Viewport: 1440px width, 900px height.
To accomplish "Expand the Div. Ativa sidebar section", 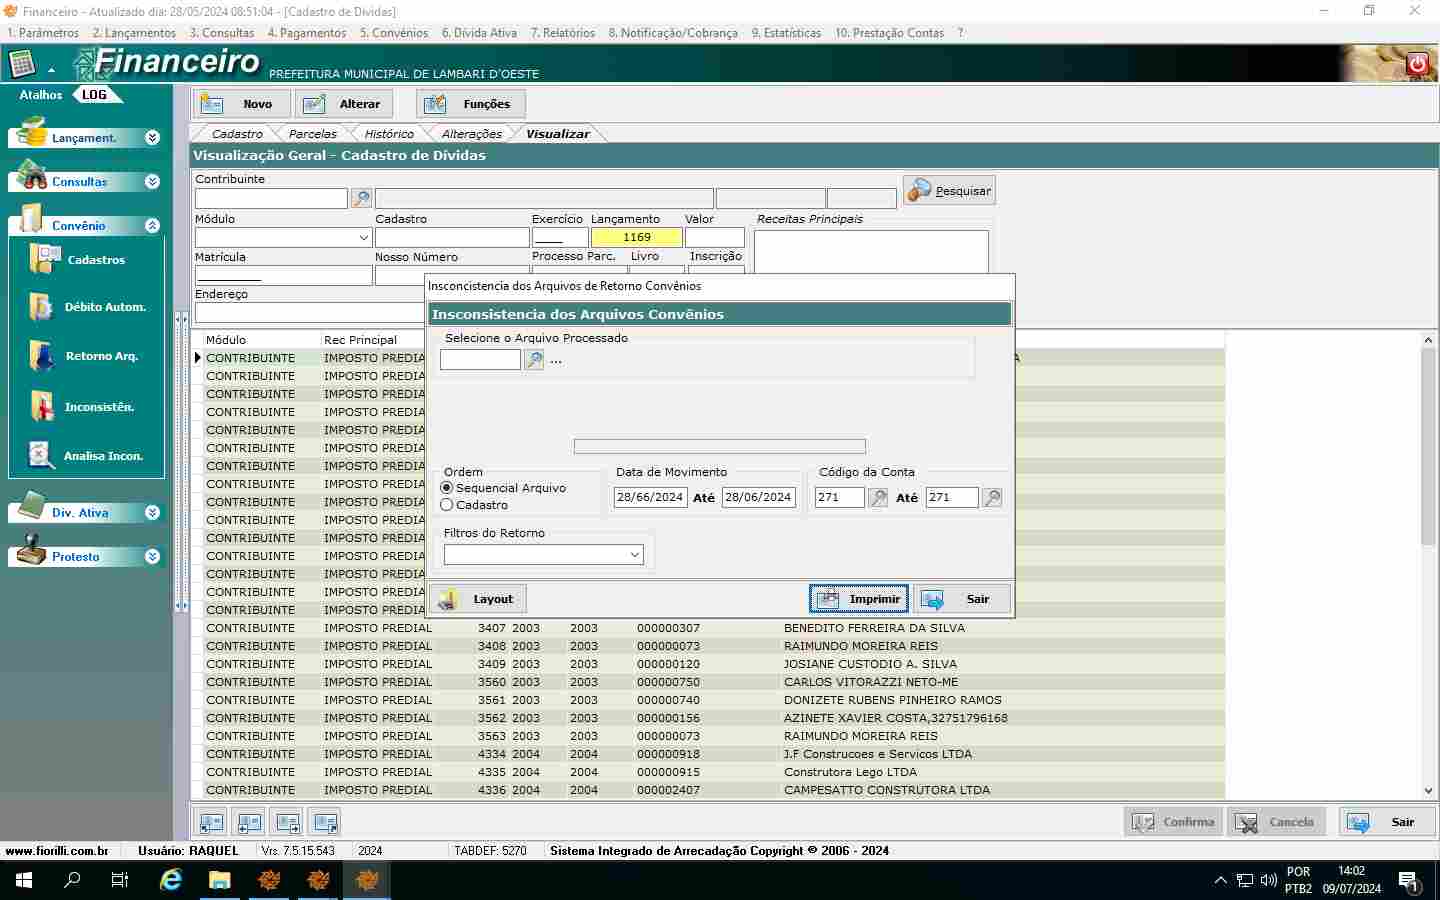I will [x=152, y=513].
